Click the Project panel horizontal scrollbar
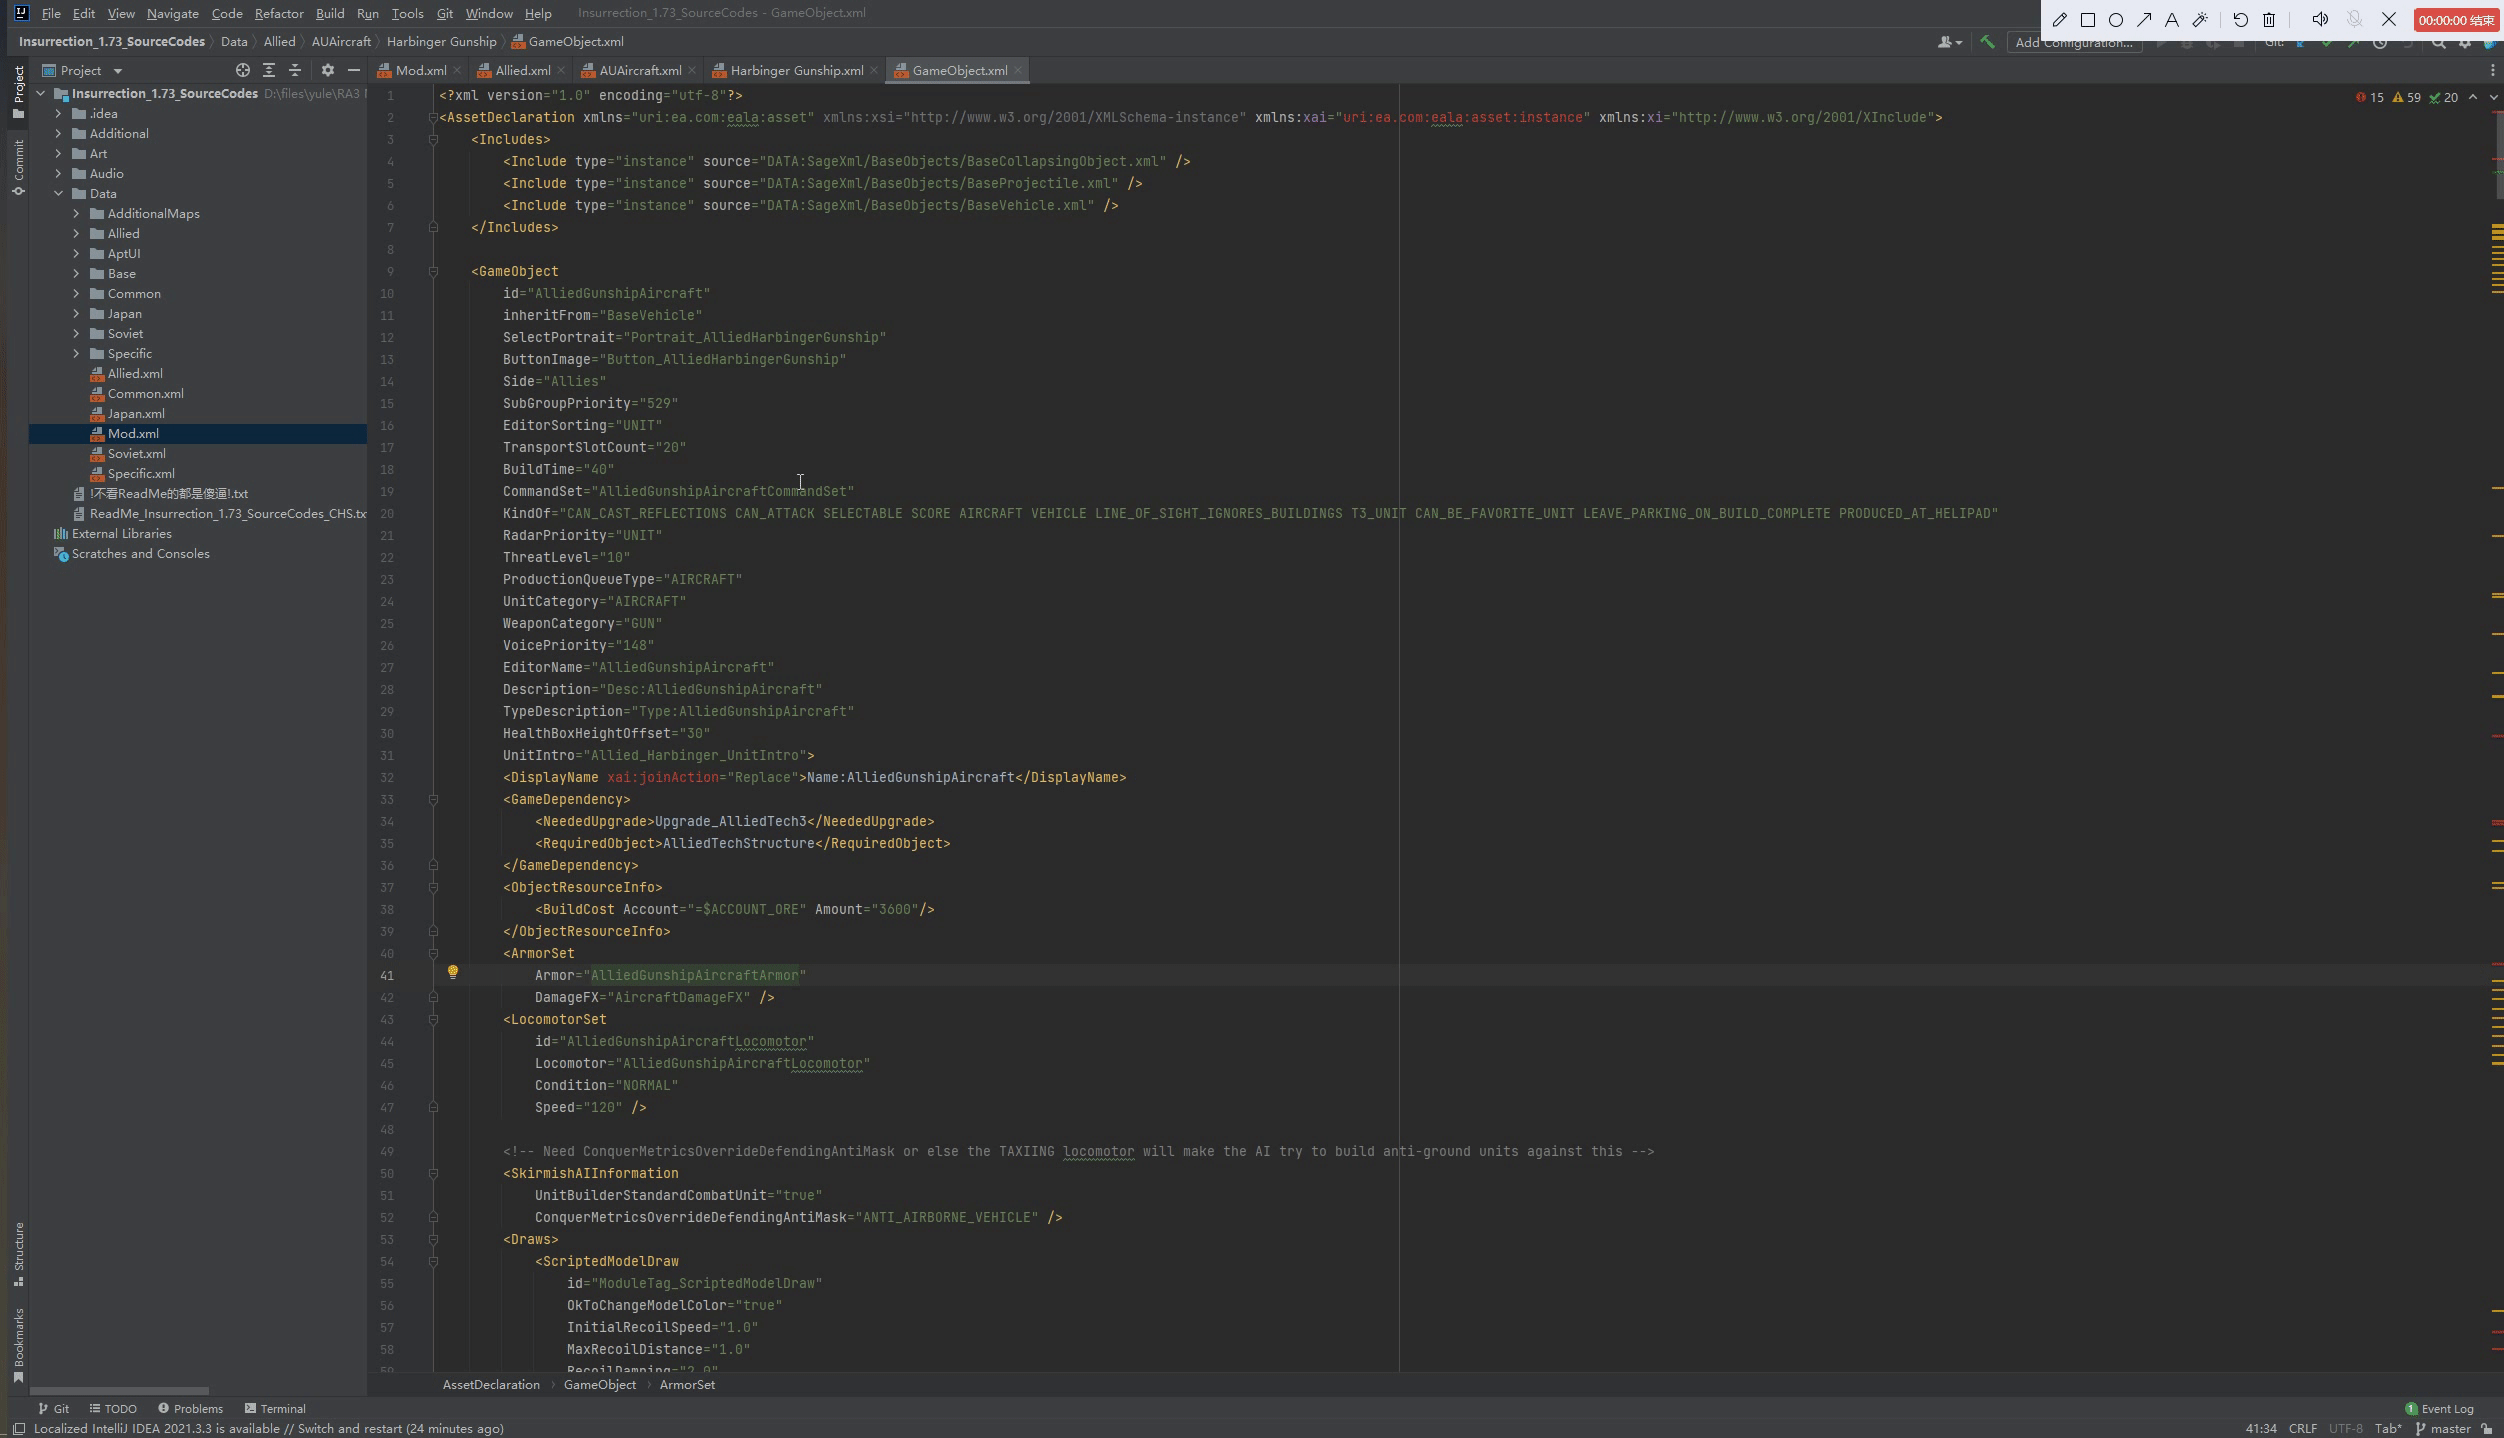Screen dimensions: 2504x1438 (120, 1390)
